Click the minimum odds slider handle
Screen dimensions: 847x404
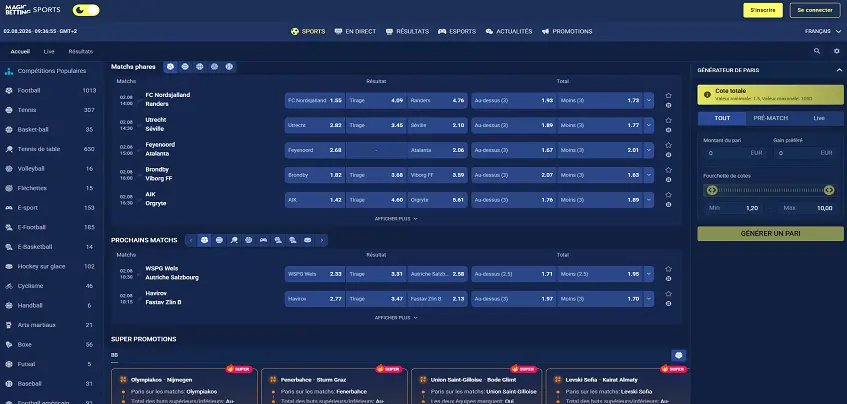(711, 190)
